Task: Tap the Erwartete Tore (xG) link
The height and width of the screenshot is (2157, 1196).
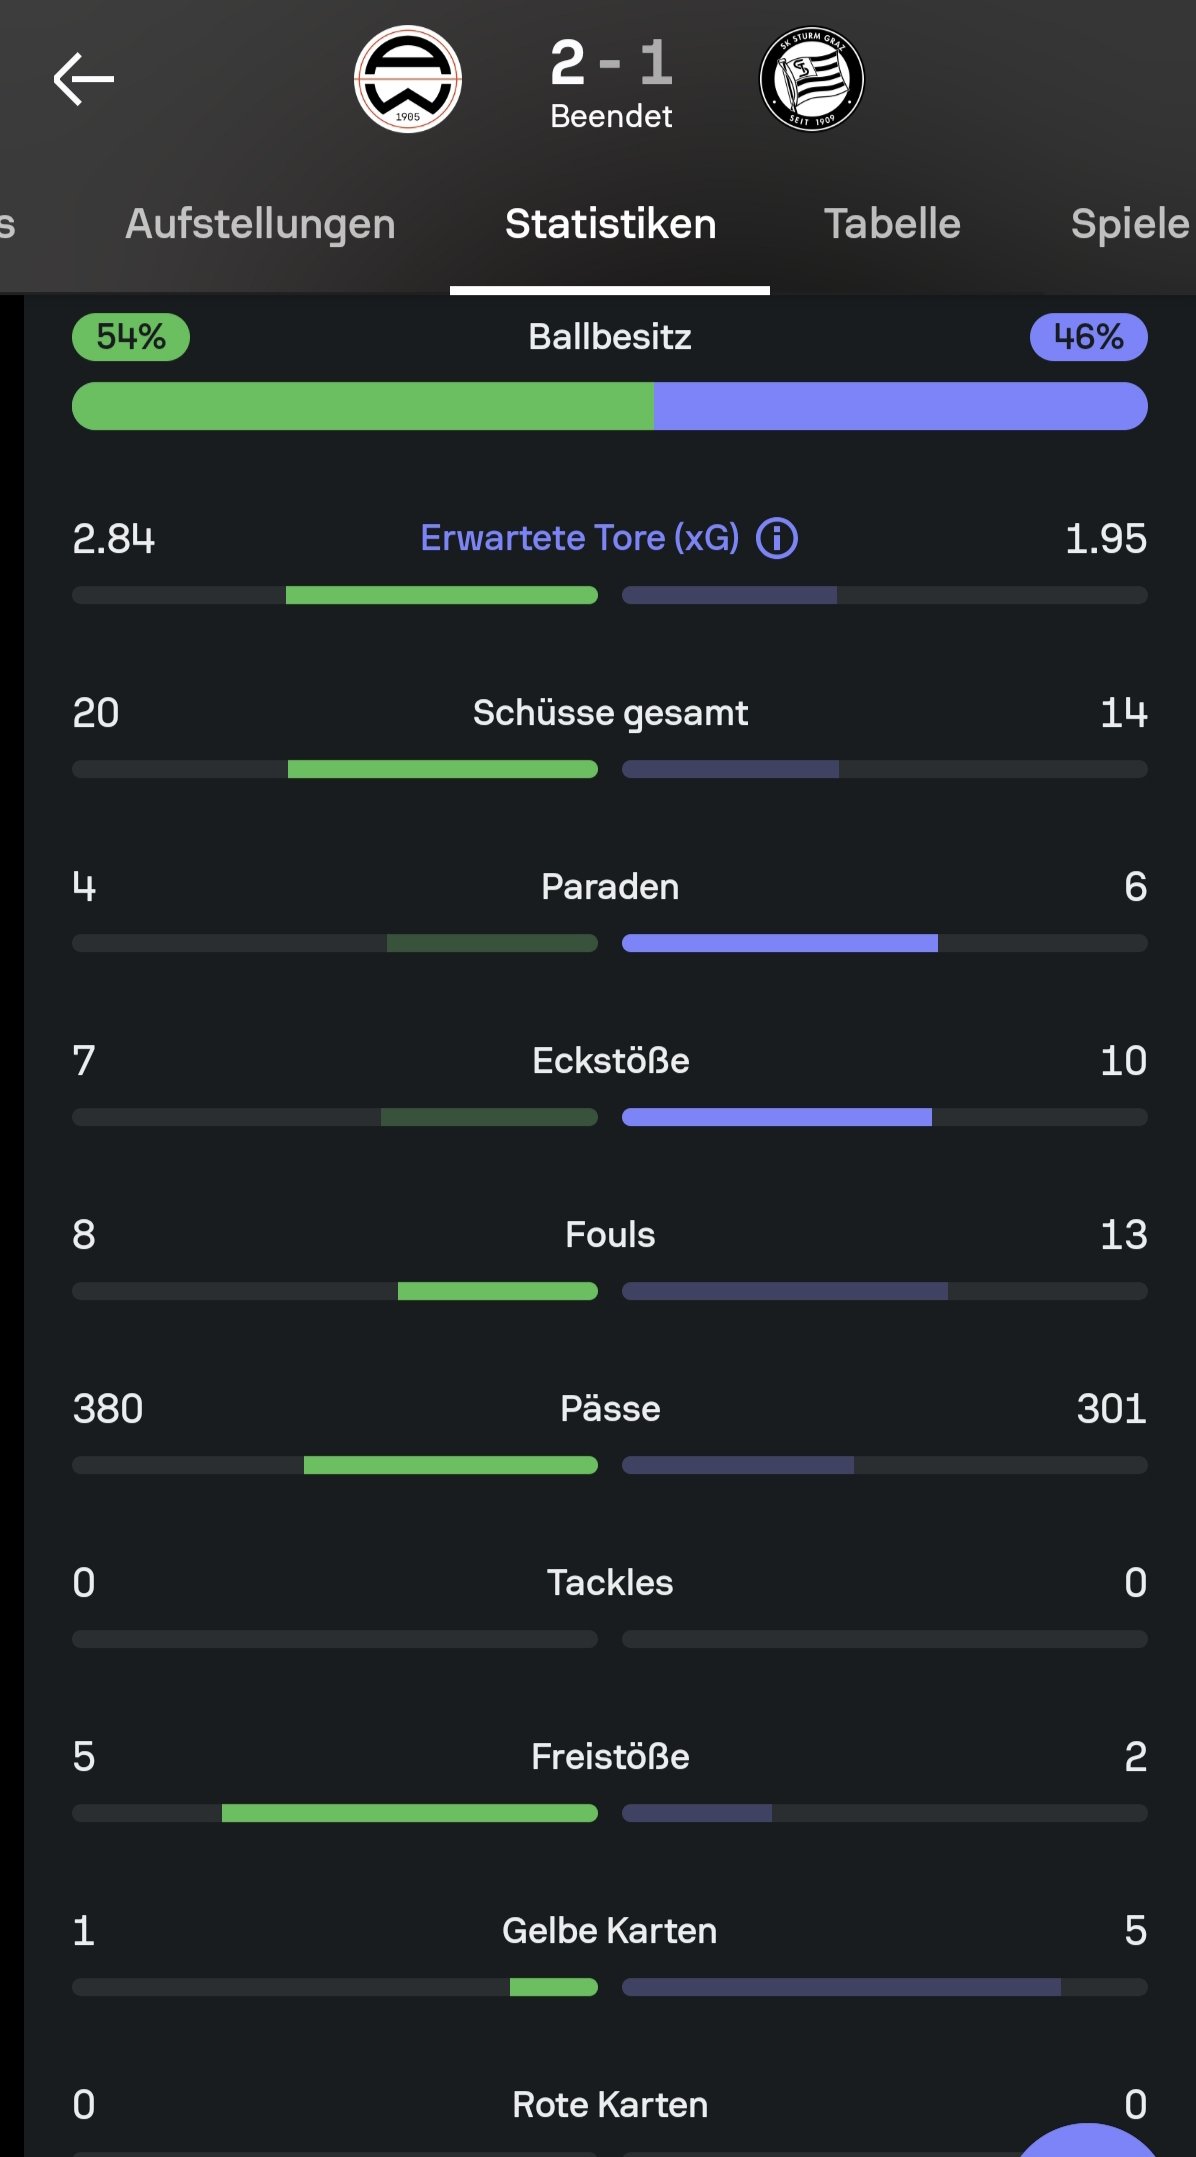Action: pyautogui.click(x=580, y=538)
